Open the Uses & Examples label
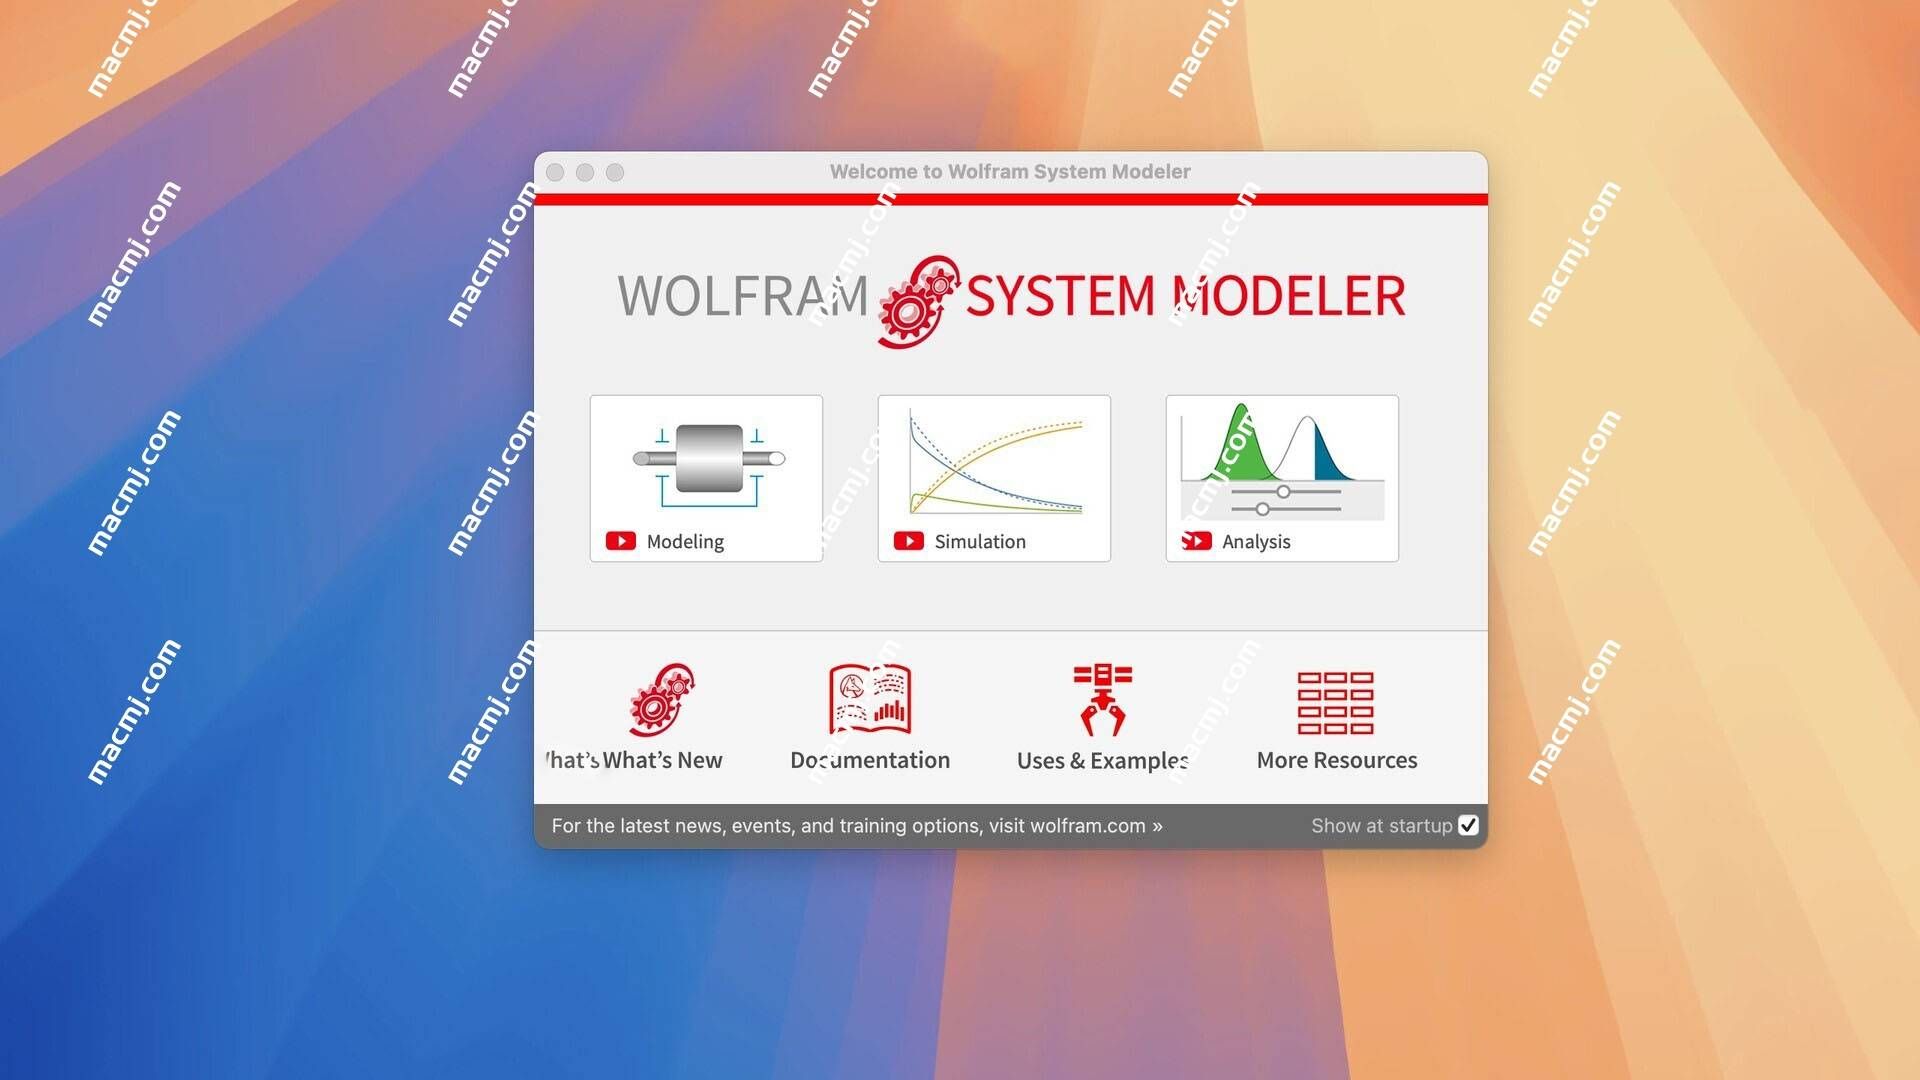Viewport: 1920px width, 1080px height. click(1102, 760)
